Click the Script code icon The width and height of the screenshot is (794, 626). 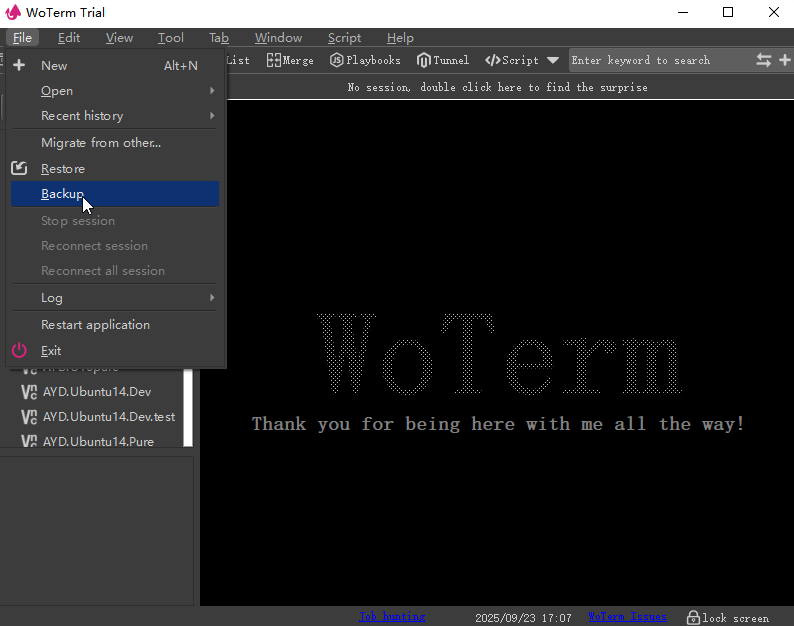tap(492, 60)
